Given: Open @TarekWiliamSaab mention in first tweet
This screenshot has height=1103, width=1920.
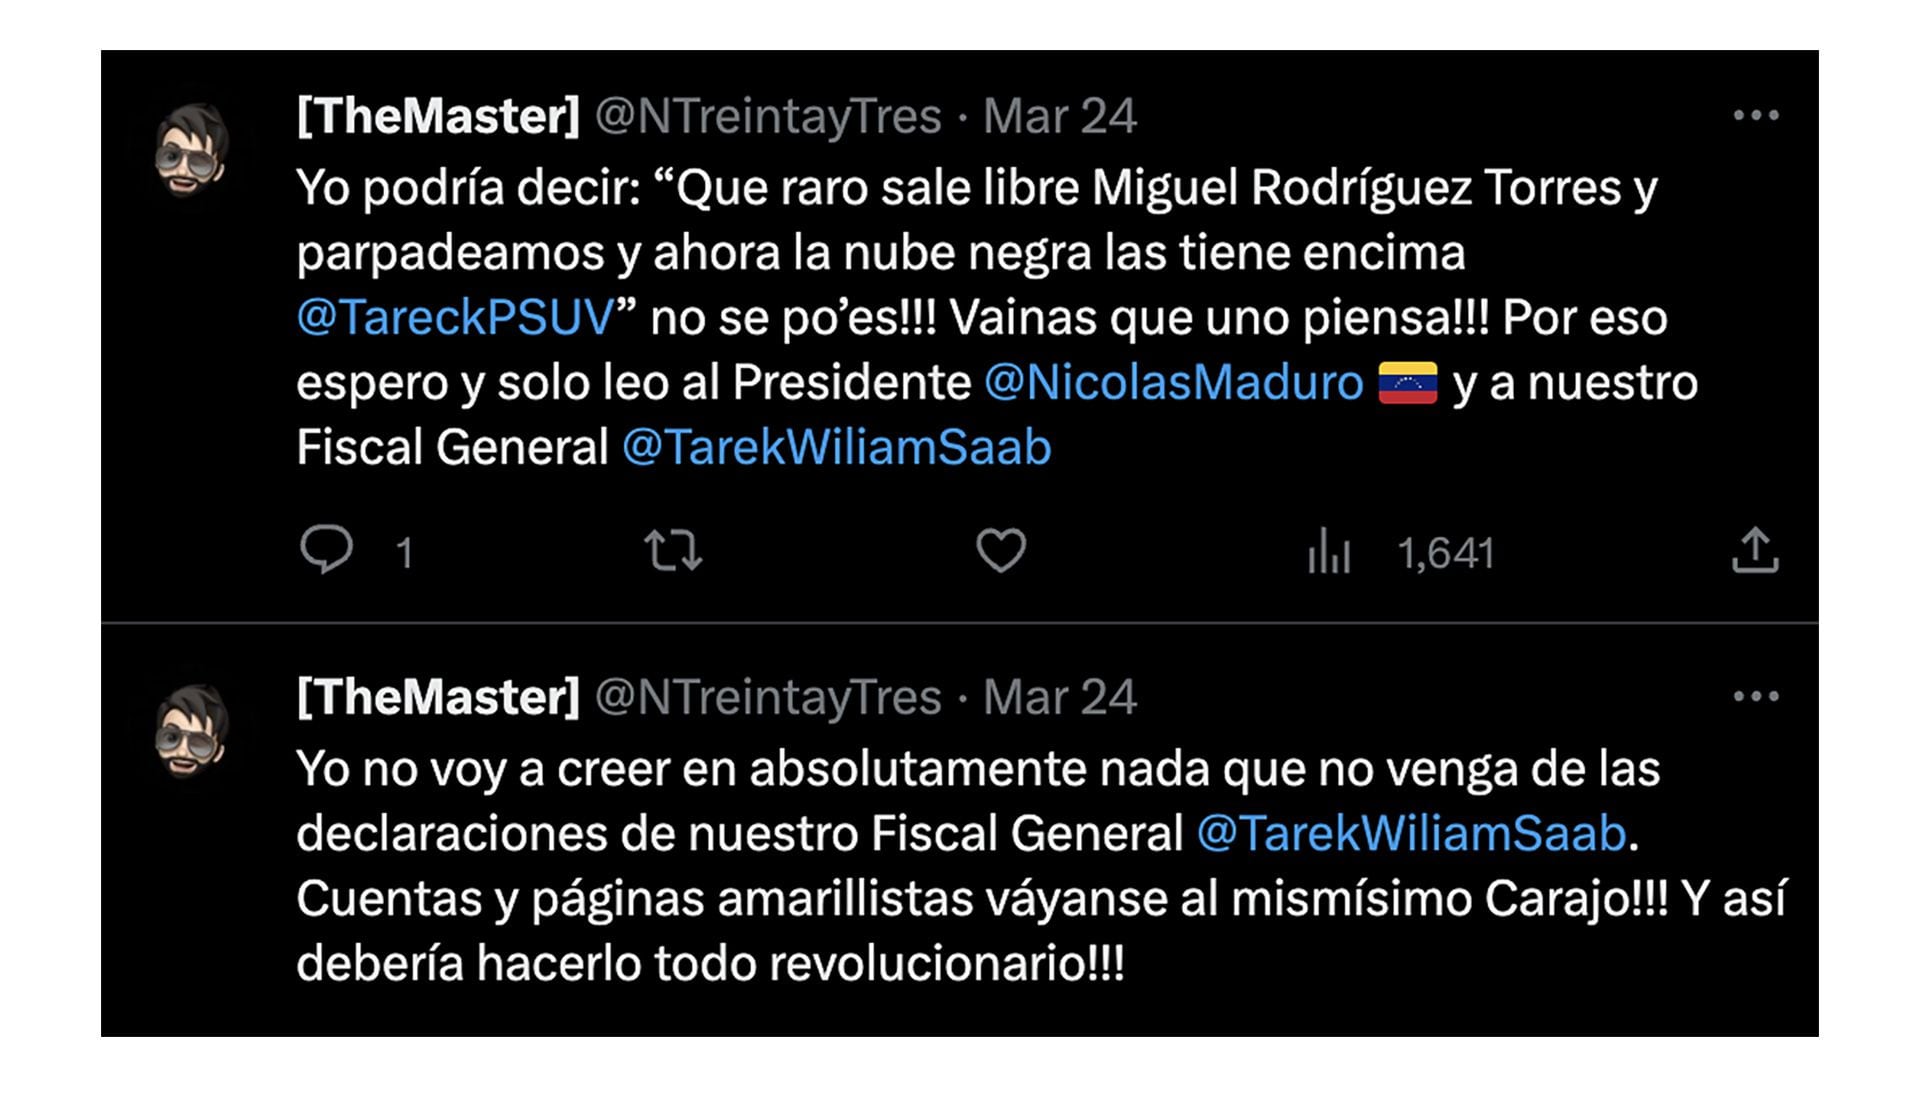Looking at the screenshot, I should [x=836, y=447].
